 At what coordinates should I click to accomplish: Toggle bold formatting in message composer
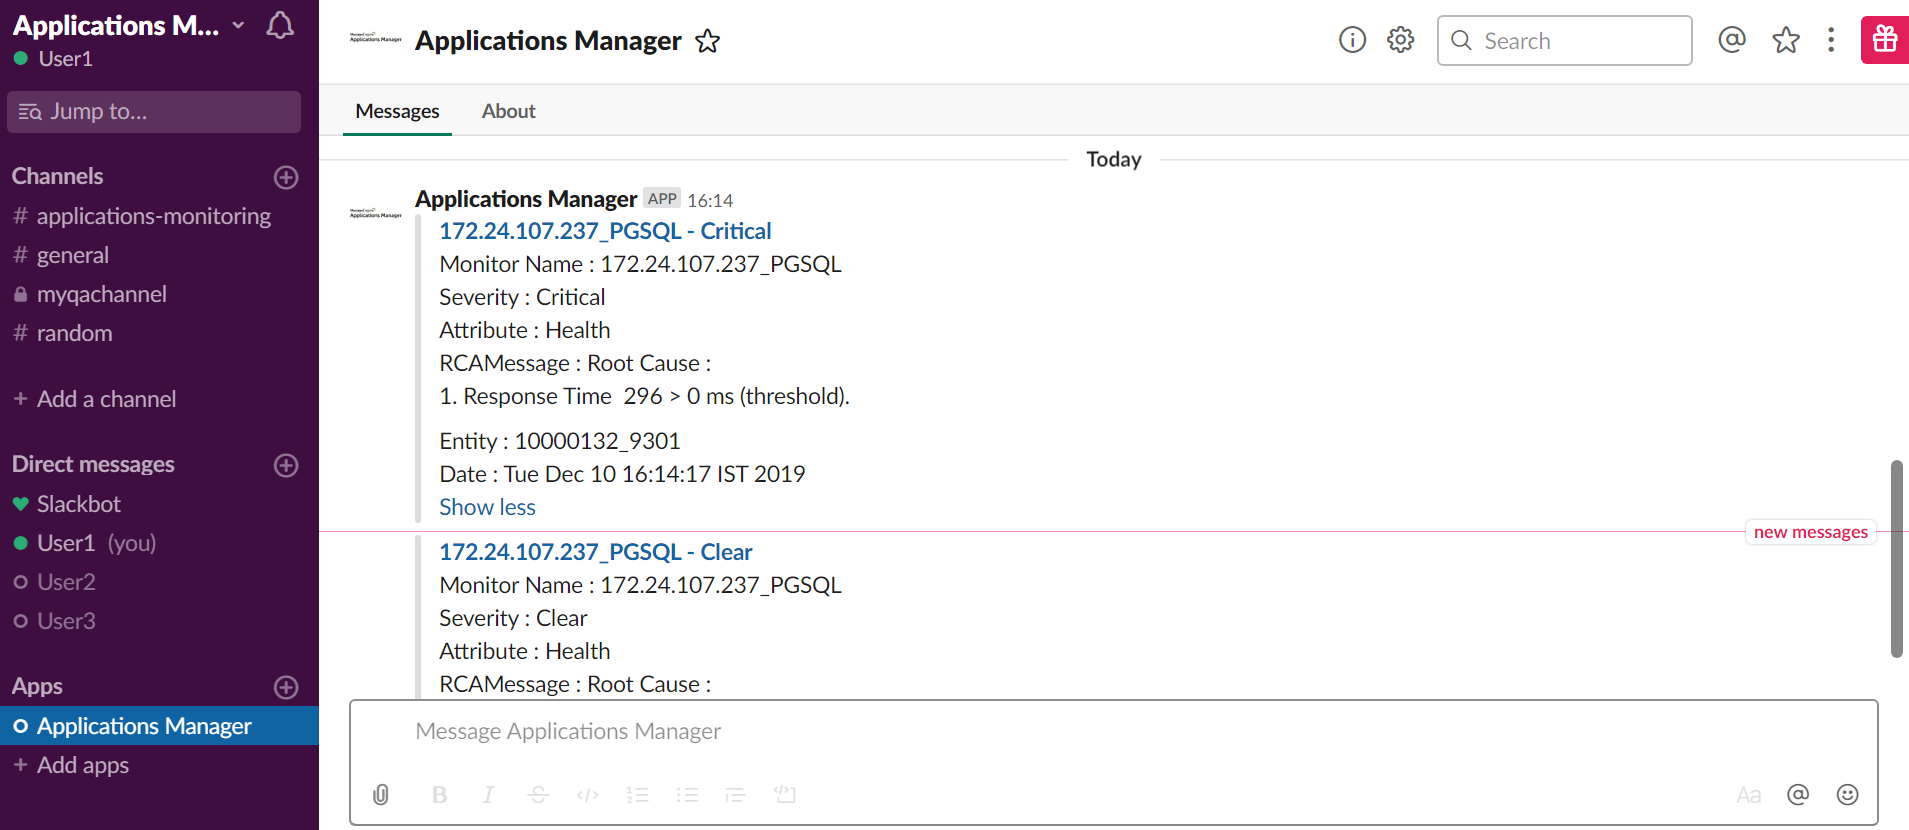click(439, 795)
